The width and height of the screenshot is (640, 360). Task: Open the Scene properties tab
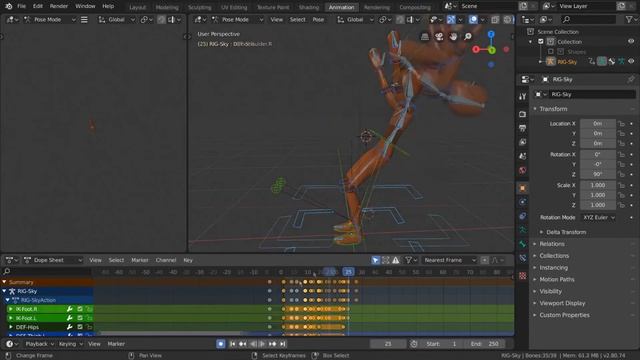522,156
